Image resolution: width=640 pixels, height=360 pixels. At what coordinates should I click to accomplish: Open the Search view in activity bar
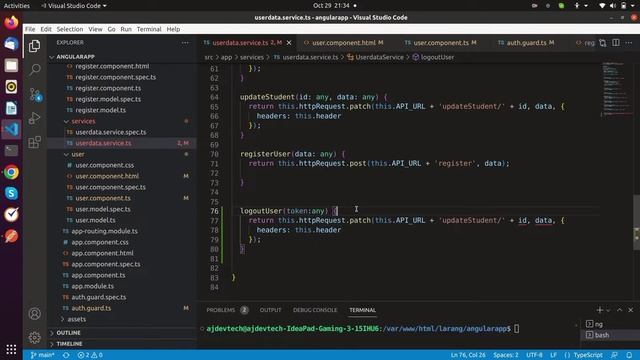pos(35,70)
